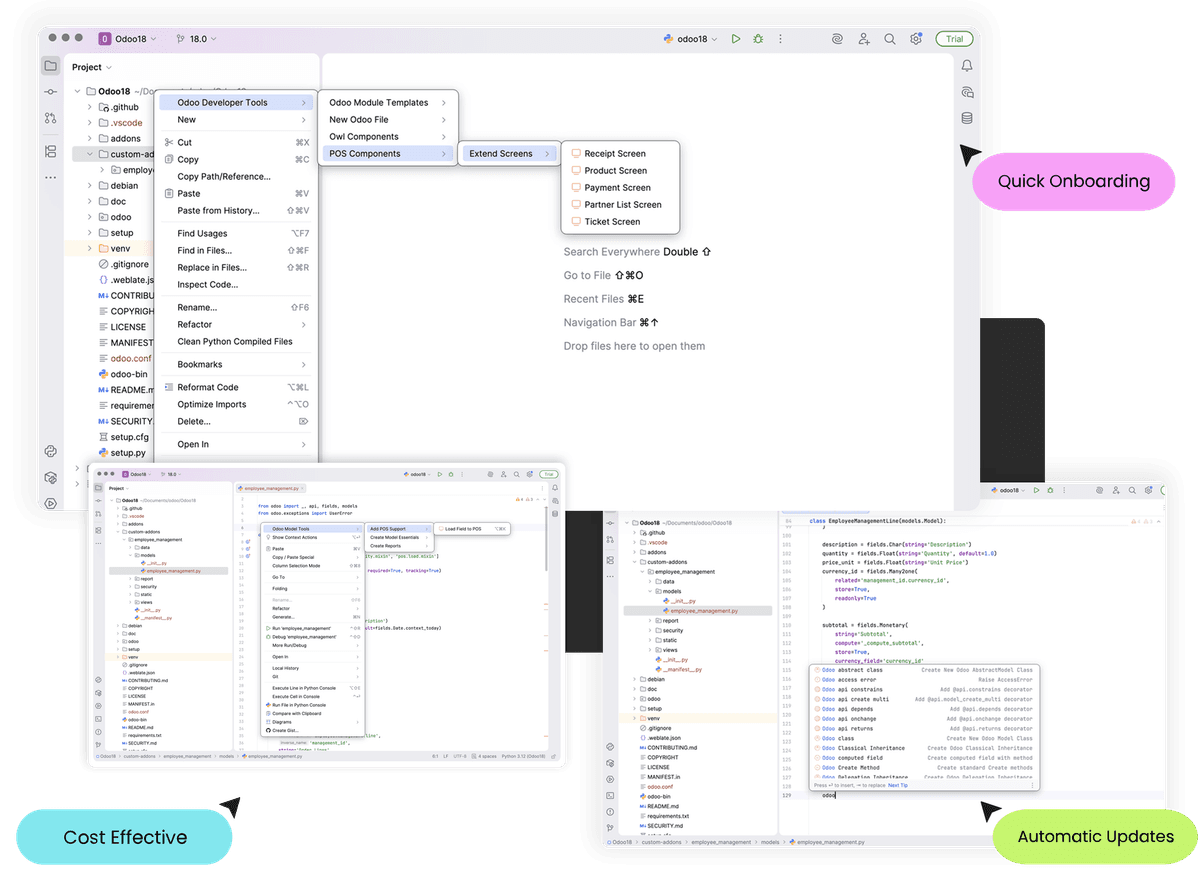Image resolution: width=1200 pixels, height=877 pixels.
Task: Click the Debug bug icon in top window toolbar
Action: tap(759, 39)
